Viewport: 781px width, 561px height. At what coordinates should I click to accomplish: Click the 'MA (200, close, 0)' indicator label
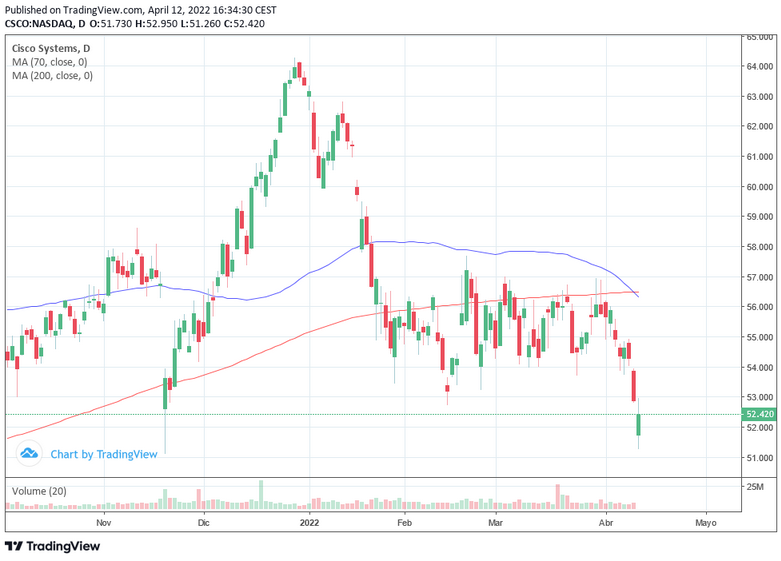click(x=52, y=76)
